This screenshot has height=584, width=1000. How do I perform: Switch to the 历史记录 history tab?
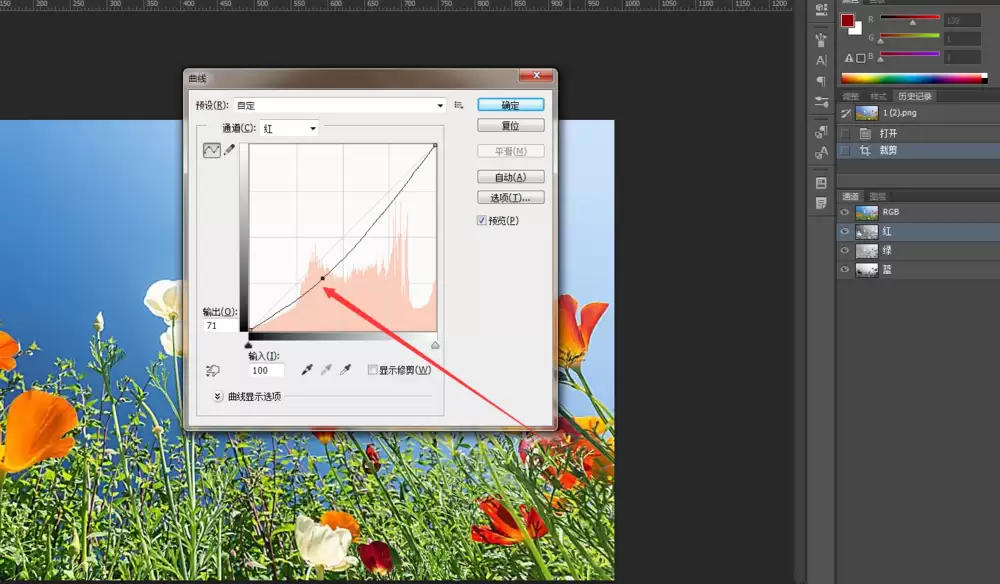point(915,96)
